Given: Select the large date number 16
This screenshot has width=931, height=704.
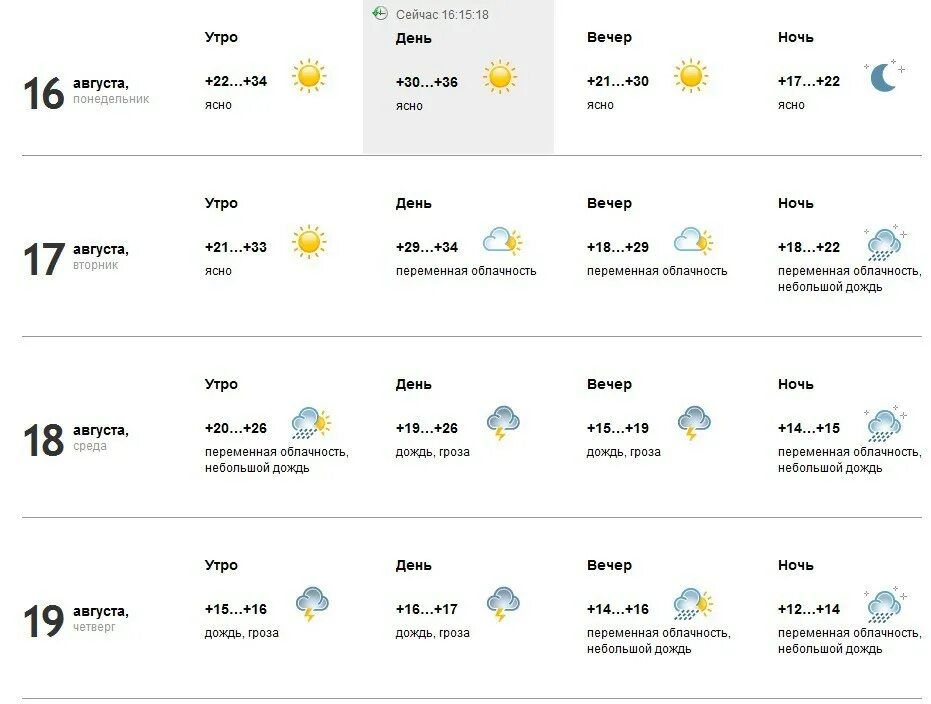Looking at the screenshot, I should (43, 93).
